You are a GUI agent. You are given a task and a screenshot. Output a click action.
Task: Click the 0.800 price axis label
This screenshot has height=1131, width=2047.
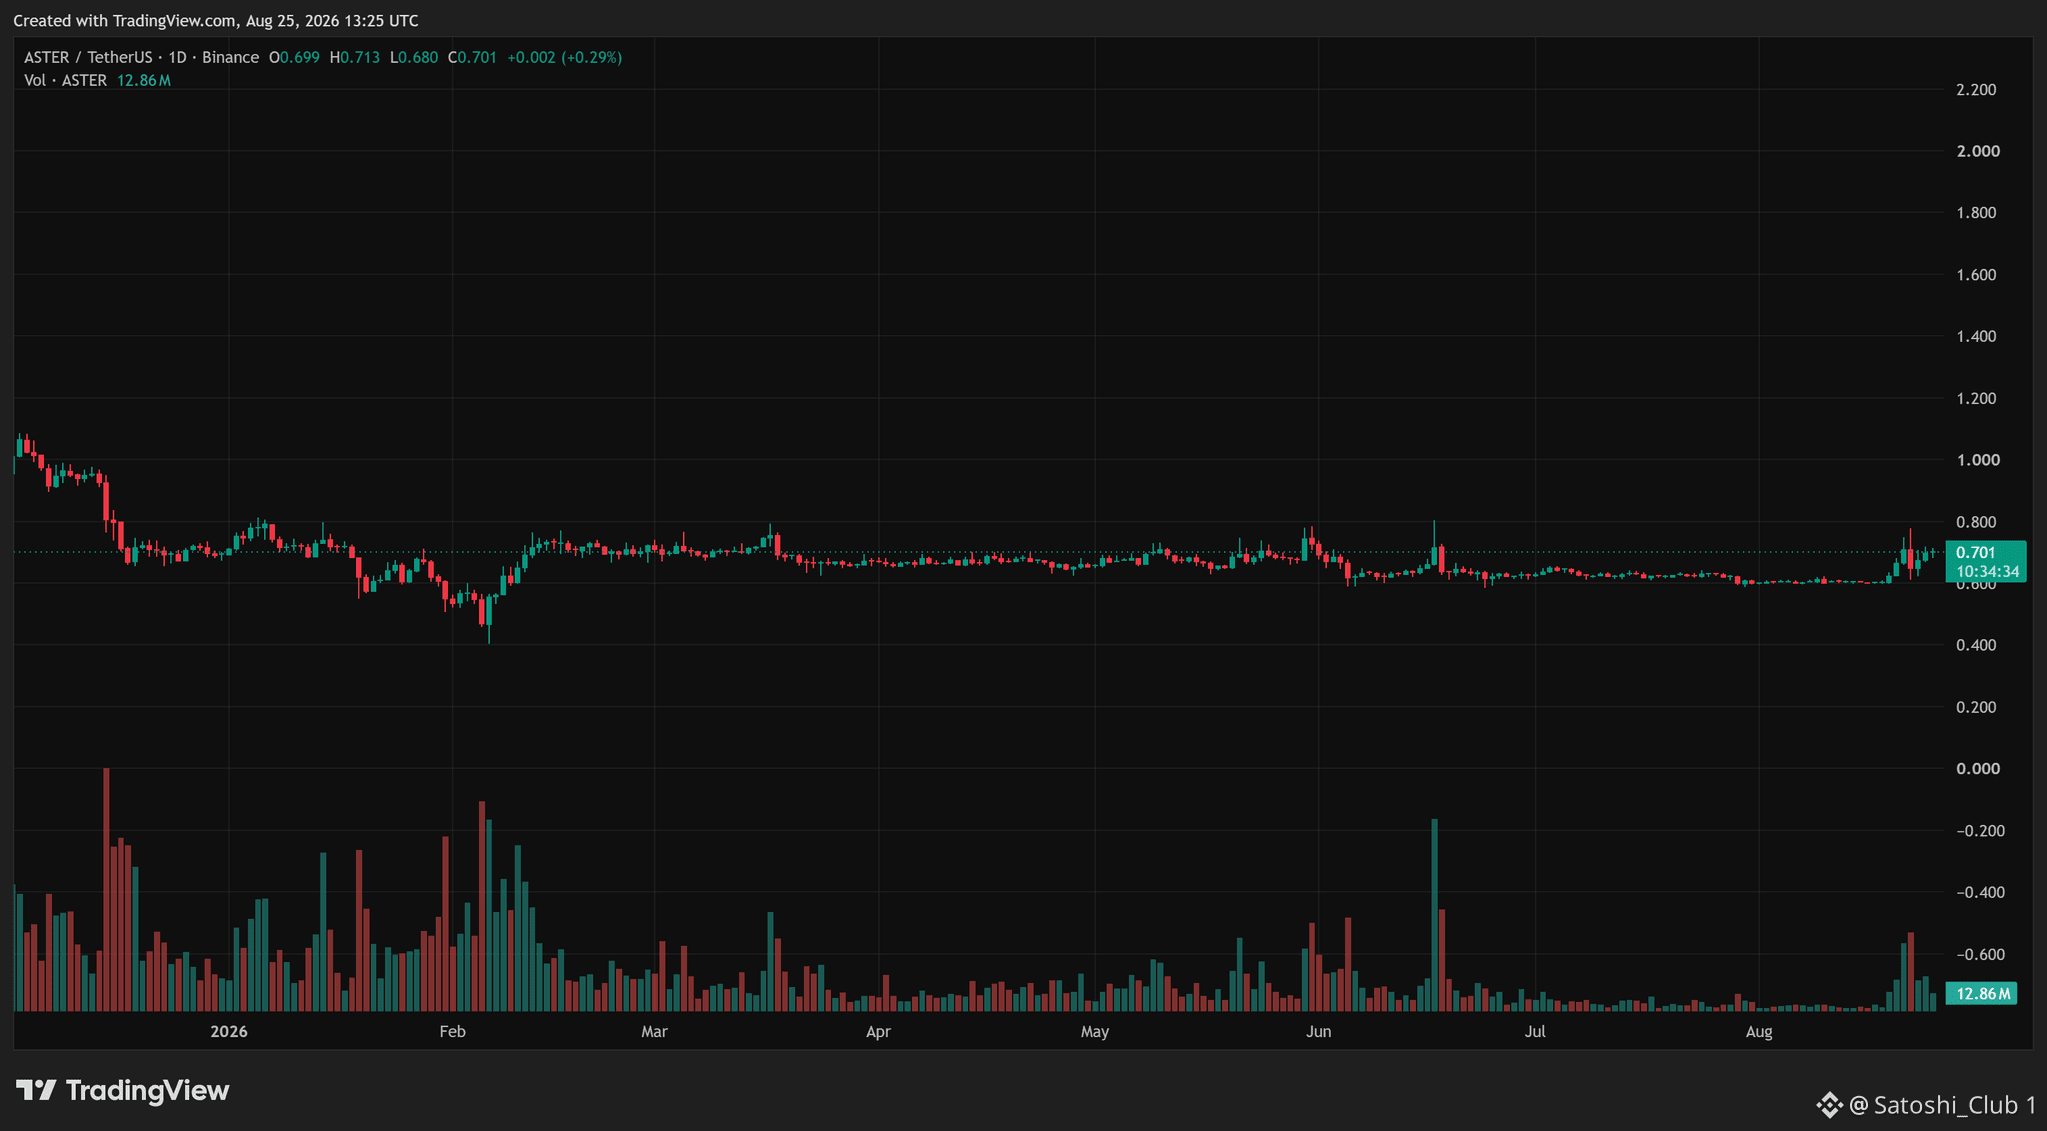point(1976,522)
